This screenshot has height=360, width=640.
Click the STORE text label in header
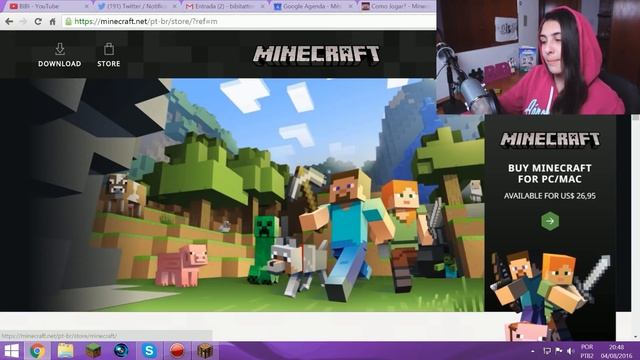pos(109,64)
